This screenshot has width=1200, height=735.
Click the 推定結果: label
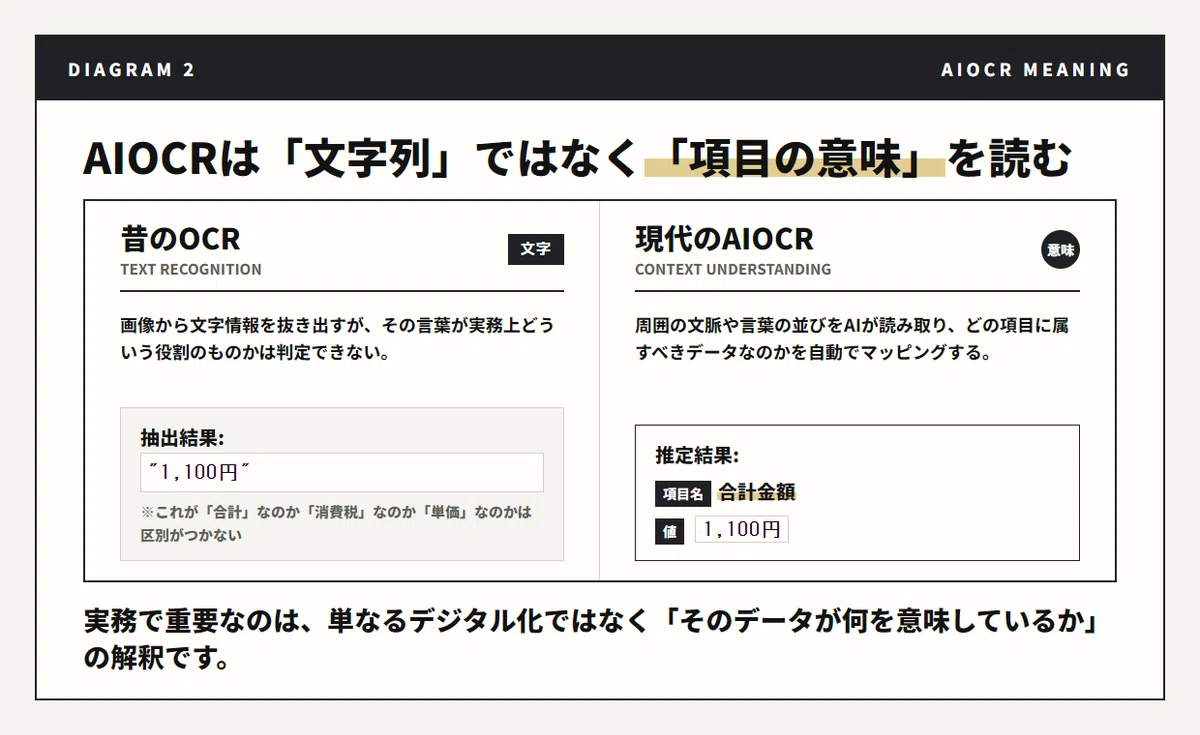pyautogui.click(x=697, y=456)
